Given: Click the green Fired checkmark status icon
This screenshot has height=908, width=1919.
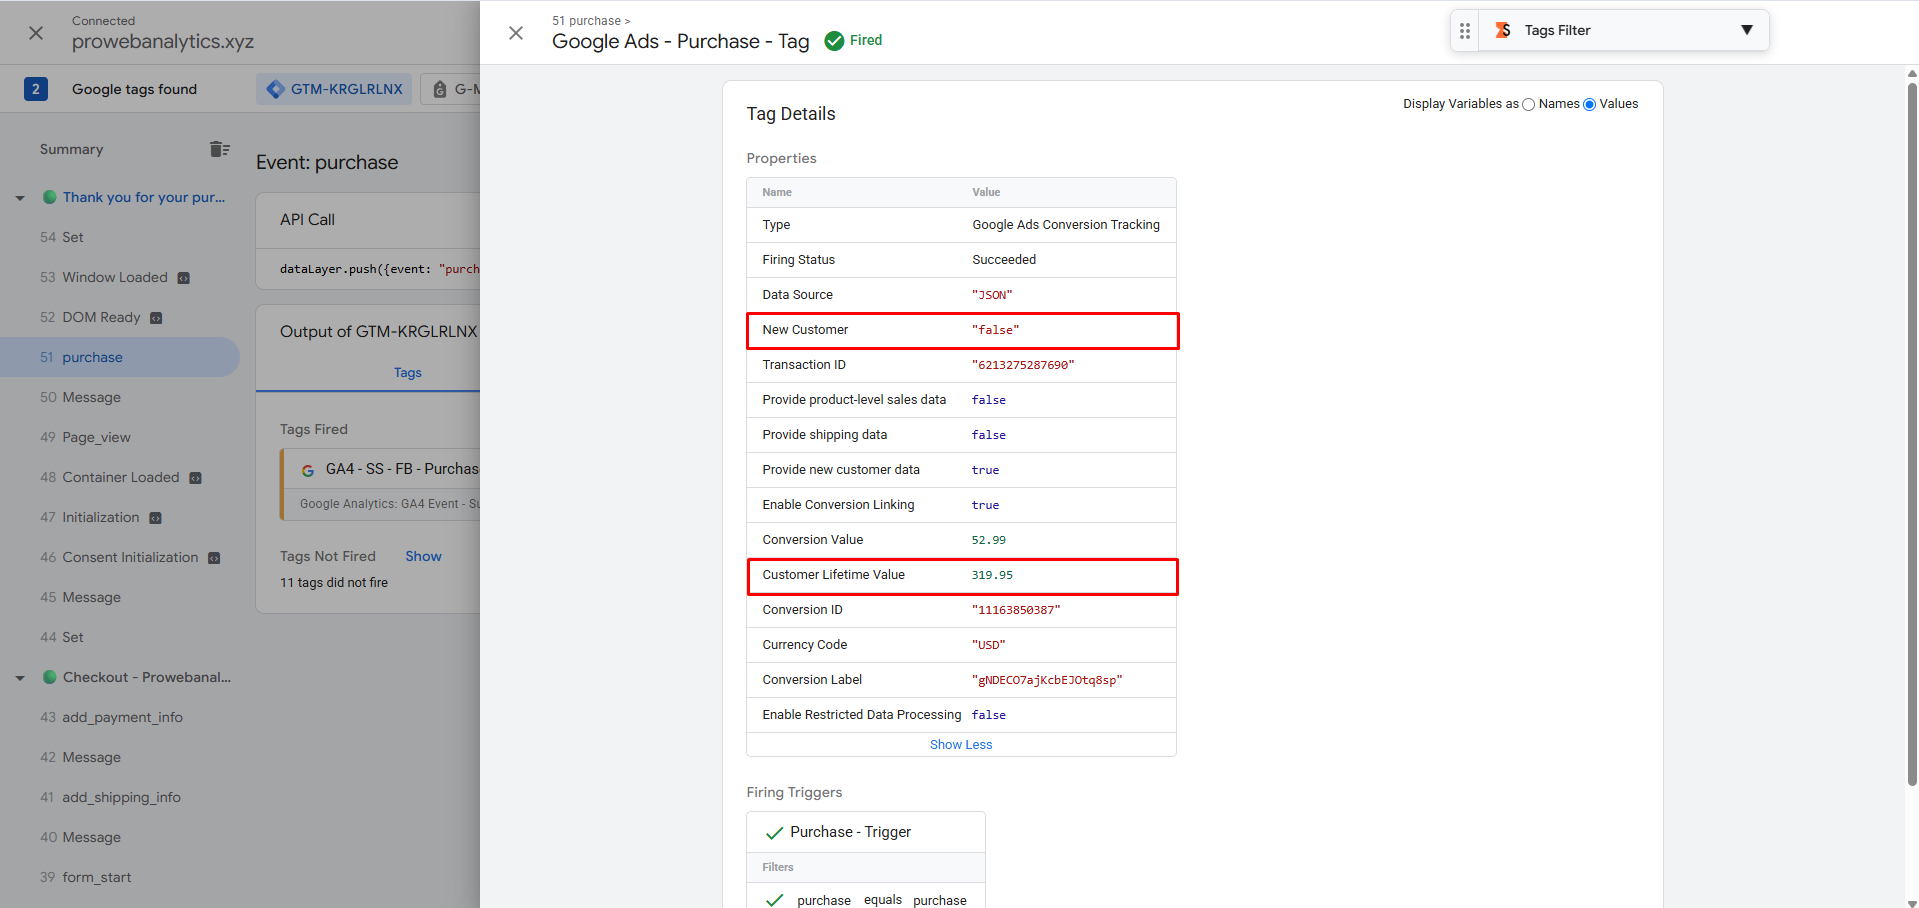Looking at the screenshot, I should pyautogui.click(x=834, y=41).
